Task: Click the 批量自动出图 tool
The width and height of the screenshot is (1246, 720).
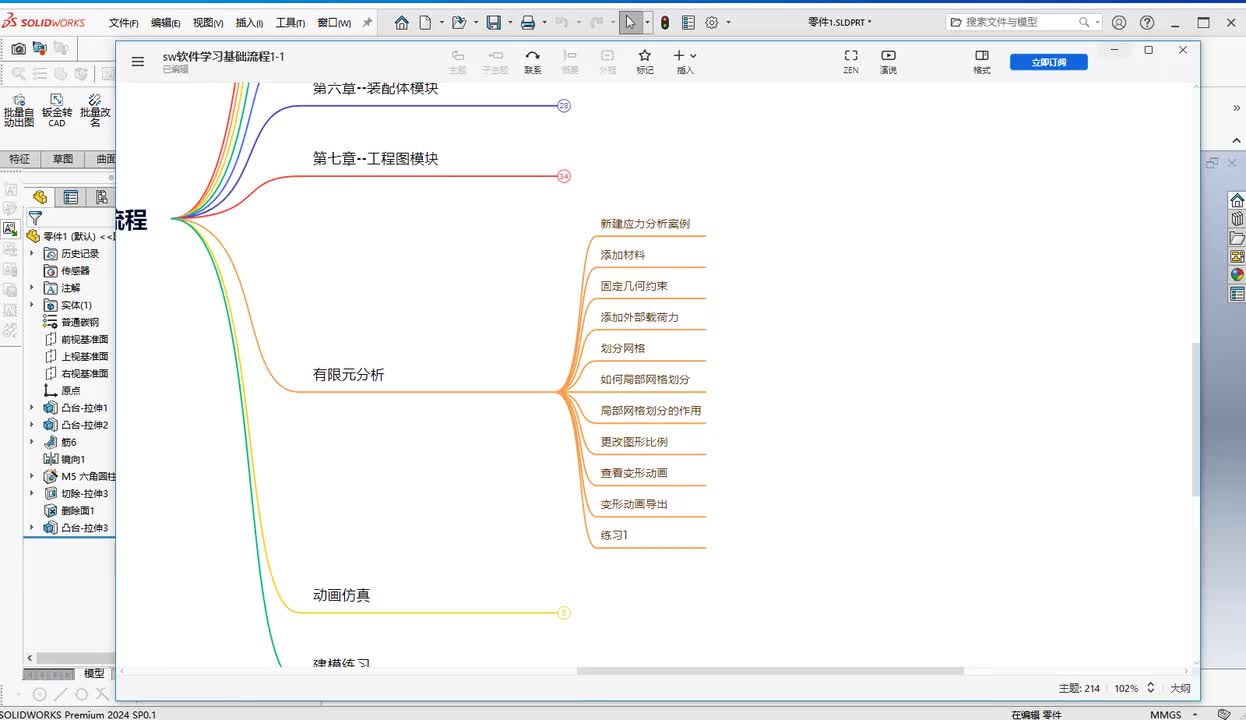Action: pyautogui.click(x=19, y=109)
